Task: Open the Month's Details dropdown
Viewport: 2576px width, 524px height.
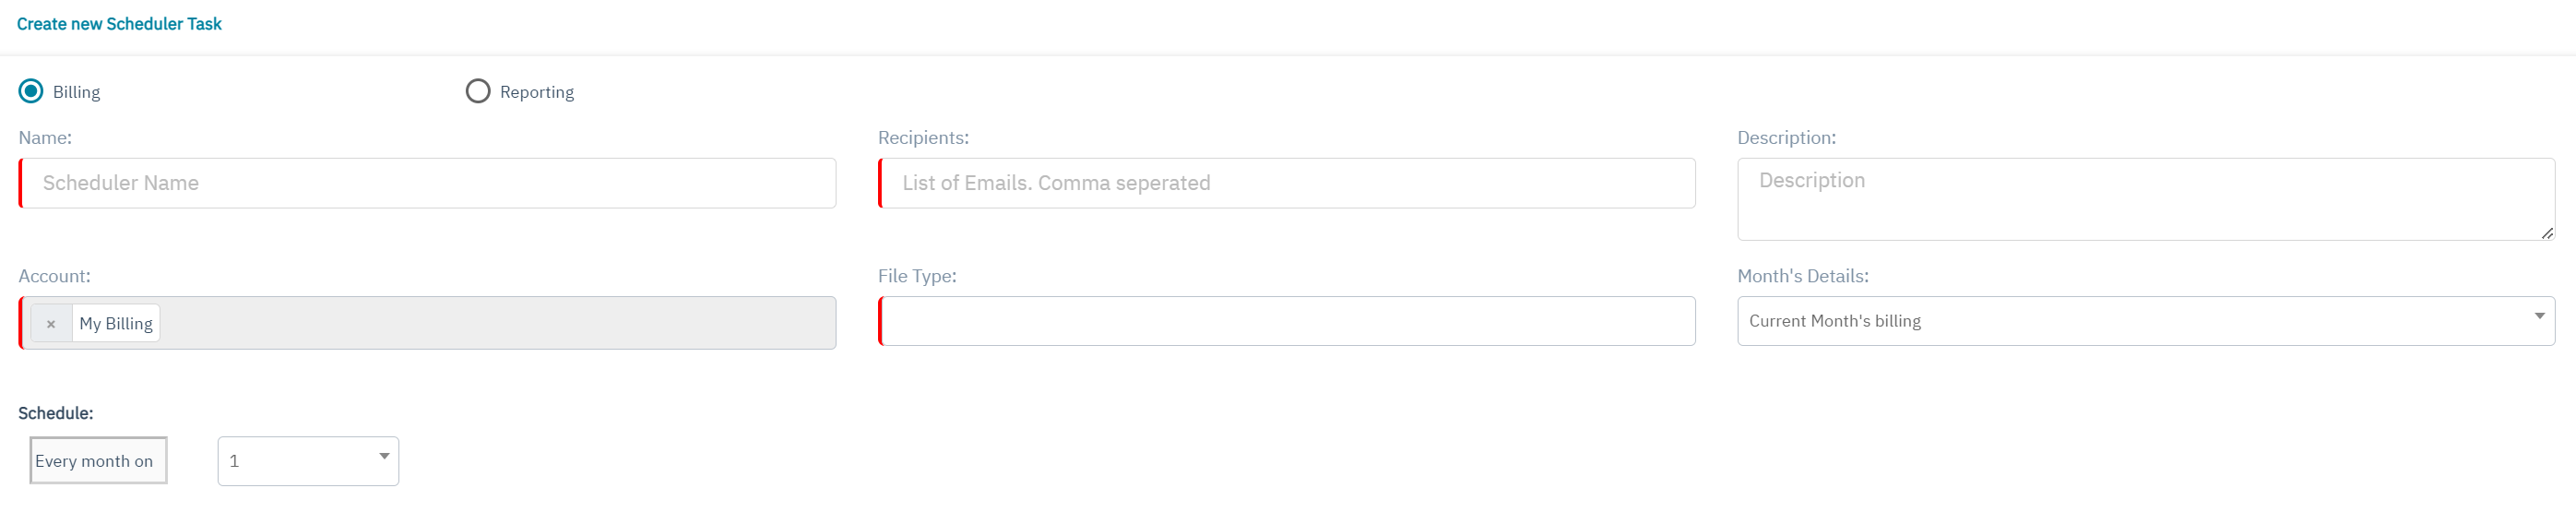Action: [2145, 321]
